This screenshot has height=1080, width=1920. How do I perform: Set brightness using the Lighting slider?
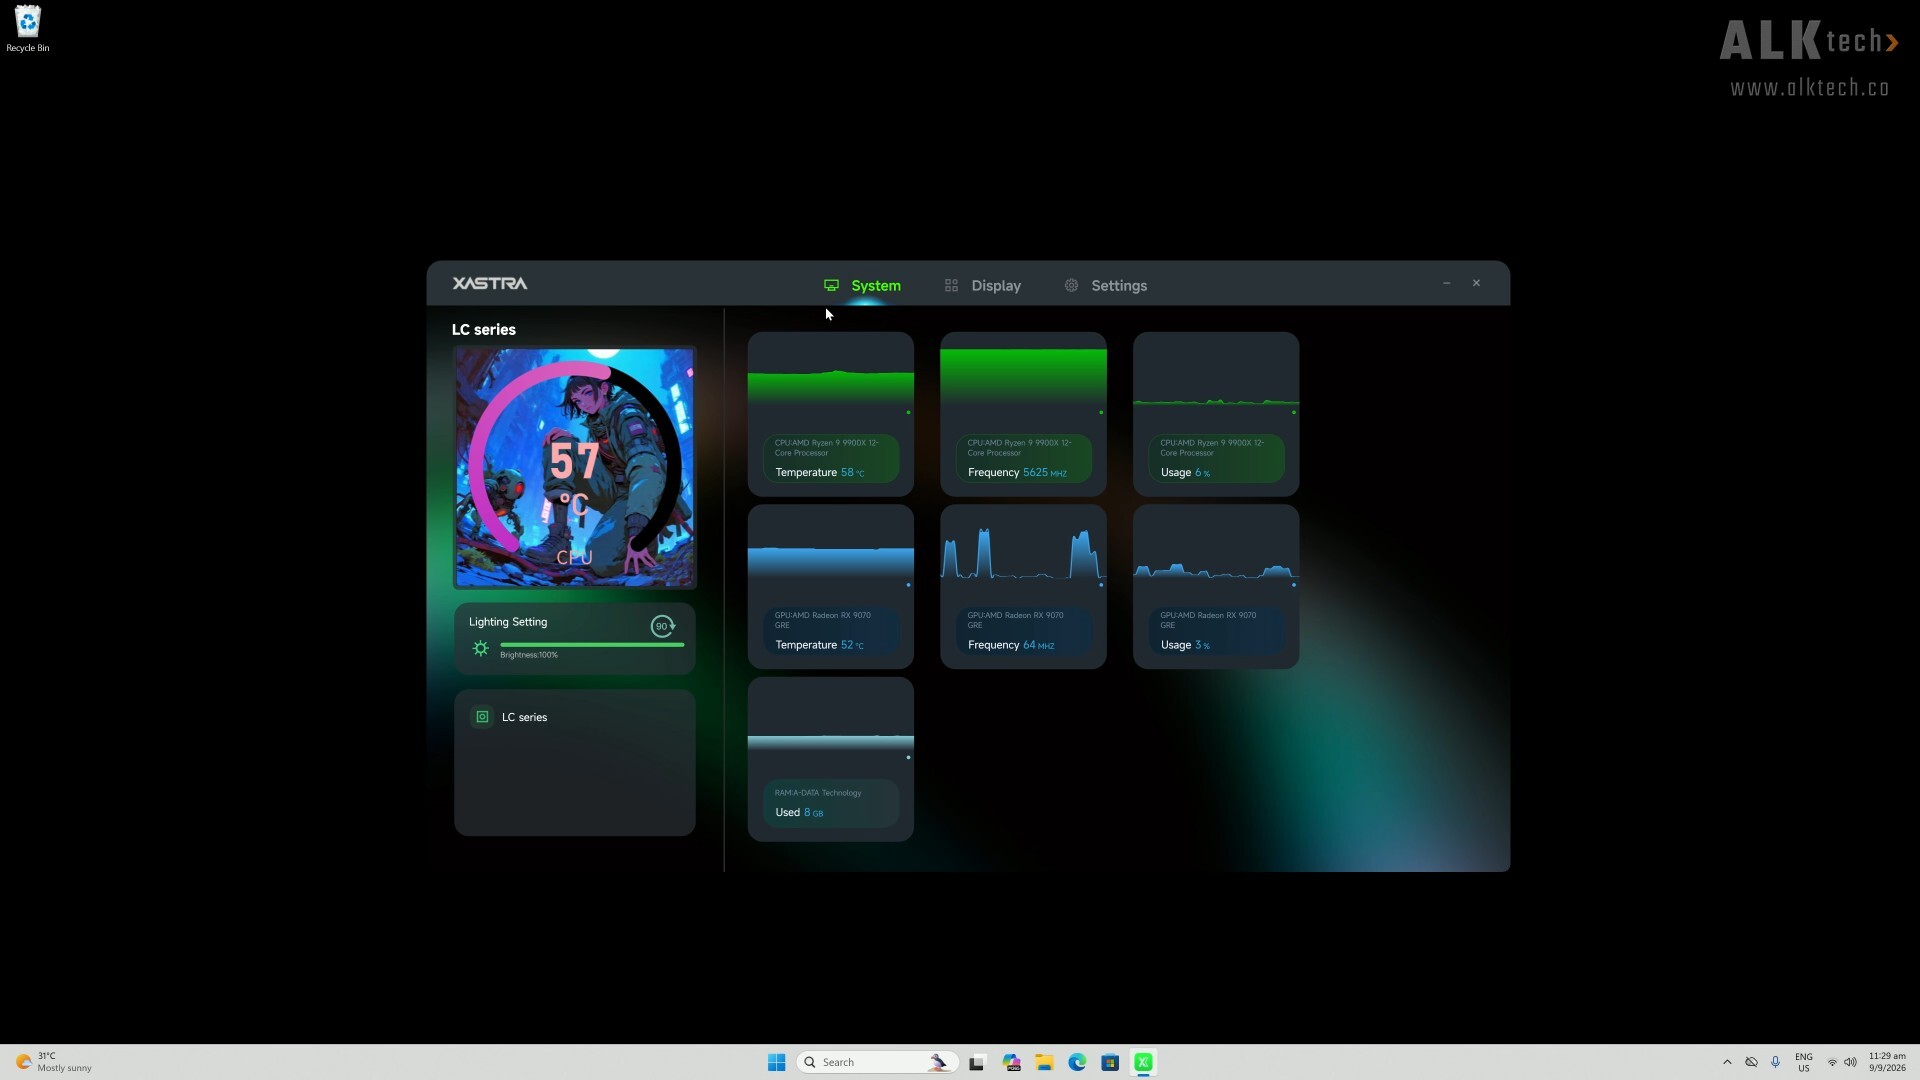[x=592, y=645]
